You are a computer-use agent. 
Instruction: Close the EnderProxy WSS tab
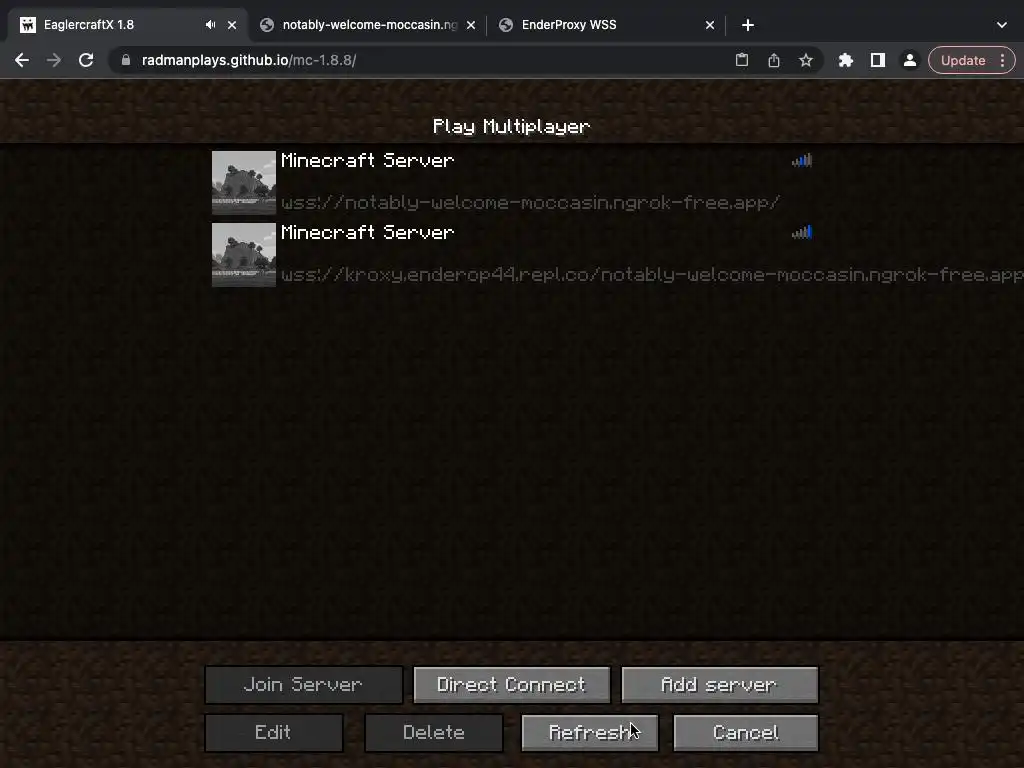coord(710,25)
